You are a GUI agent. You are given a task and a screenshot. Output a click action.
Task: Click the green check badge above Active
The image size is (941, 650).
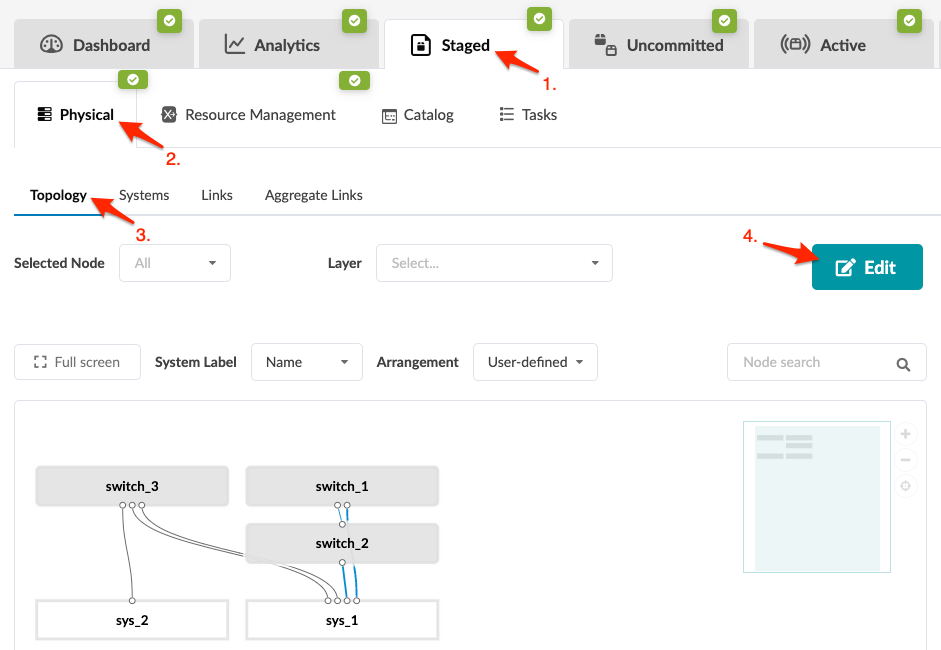point(909,20)
